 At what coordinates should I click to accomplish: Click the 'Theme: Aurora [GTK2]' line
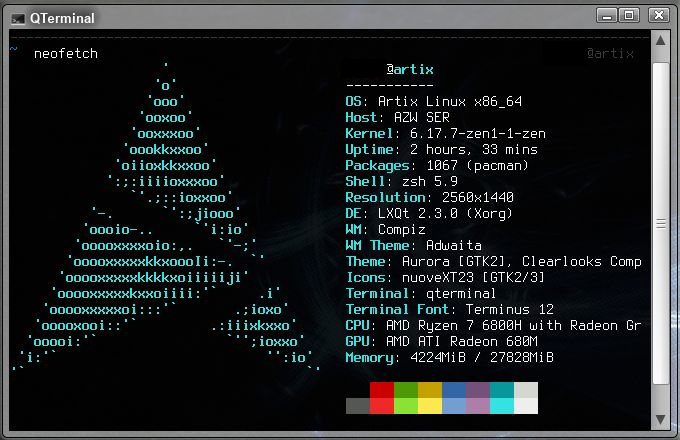[x=494, y=261]
